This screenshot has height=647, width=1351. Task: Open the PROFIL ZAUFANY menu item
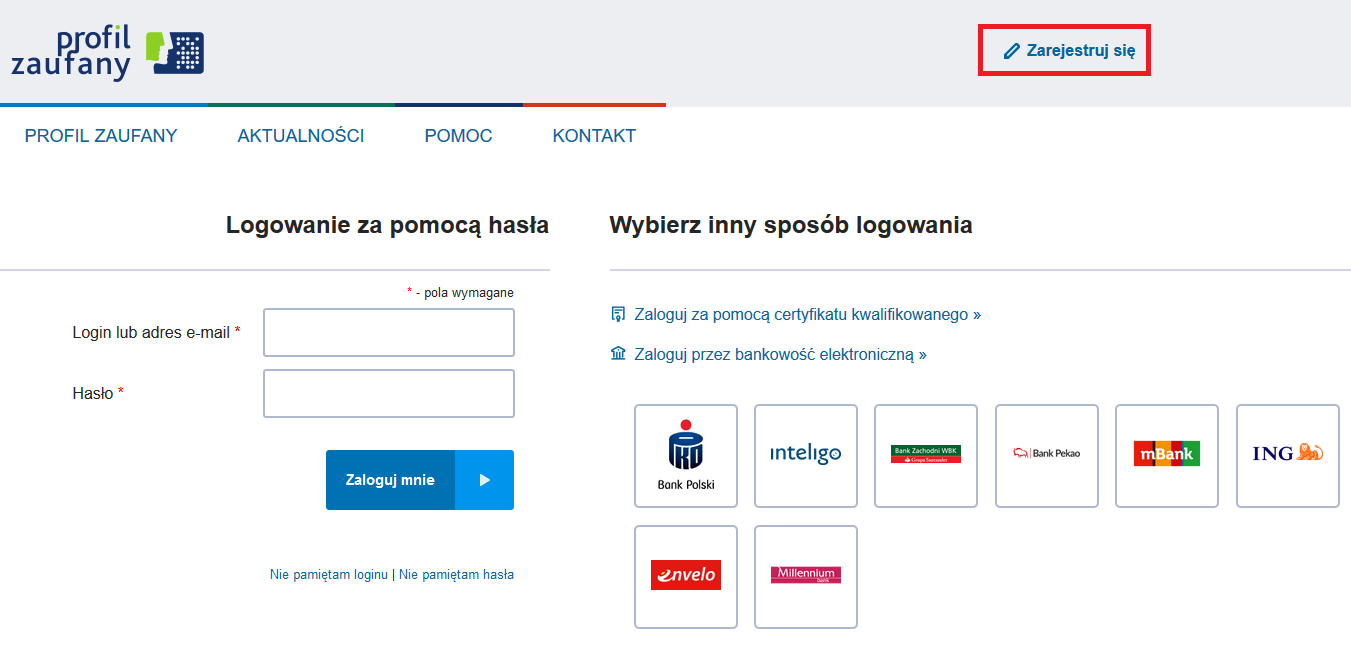[x=101, y=136]
